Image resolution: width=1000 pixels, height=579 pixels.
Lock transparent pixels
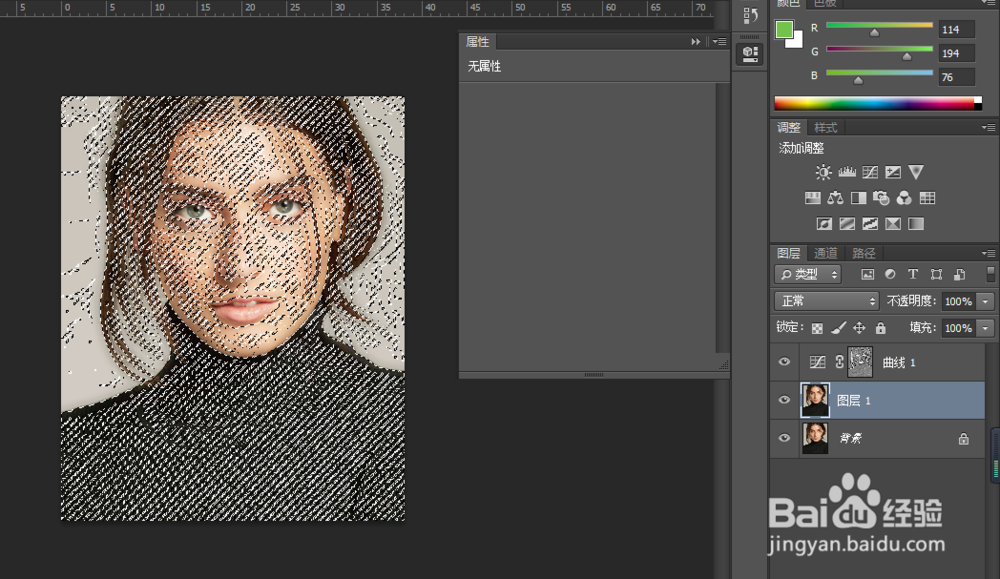click(817, 328)
